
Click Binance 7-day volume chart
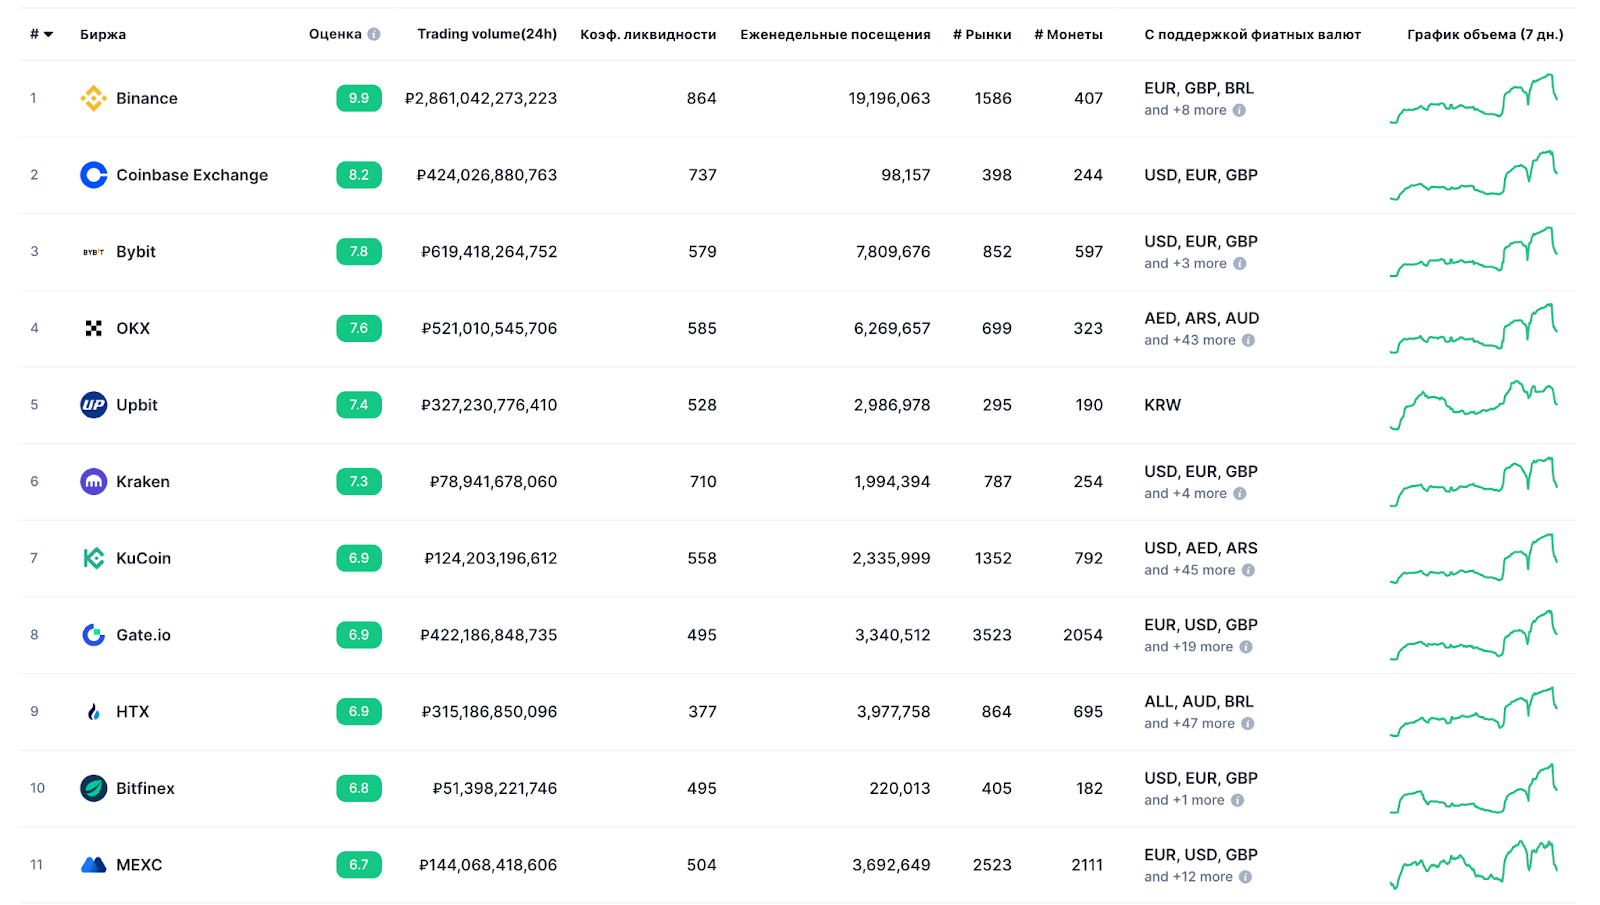tap(1474, 98)
